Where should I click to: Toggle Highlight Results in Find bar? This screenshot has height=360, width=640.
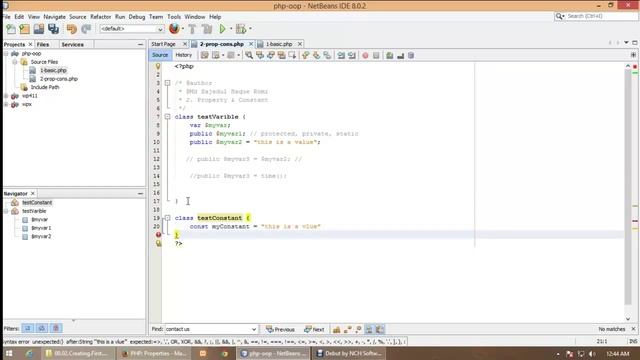click(369, 329)
